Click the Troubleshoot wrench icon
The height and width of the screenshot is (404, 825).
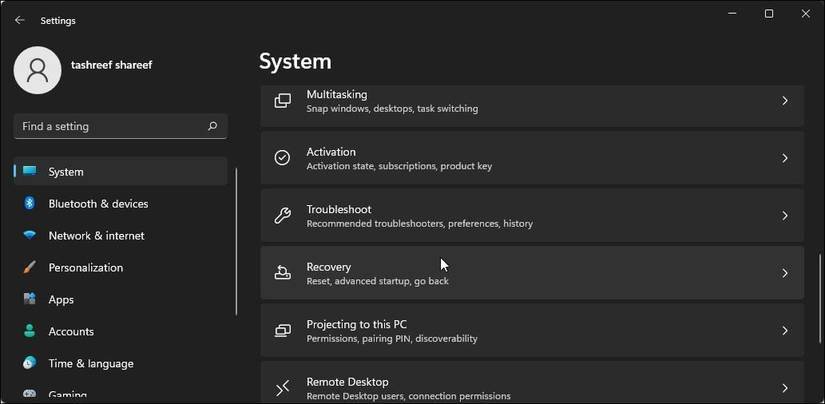(x=283, y=216)
